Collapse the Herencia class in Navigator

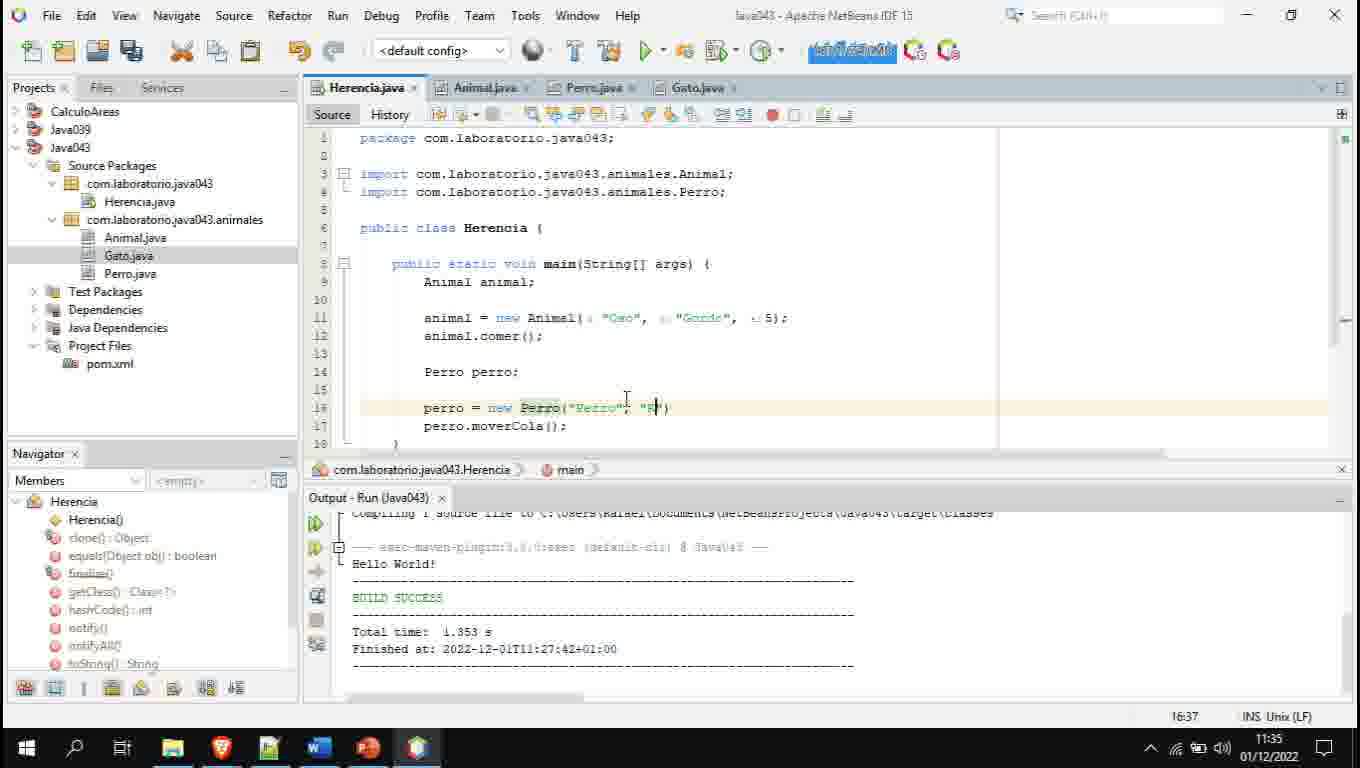16,502
